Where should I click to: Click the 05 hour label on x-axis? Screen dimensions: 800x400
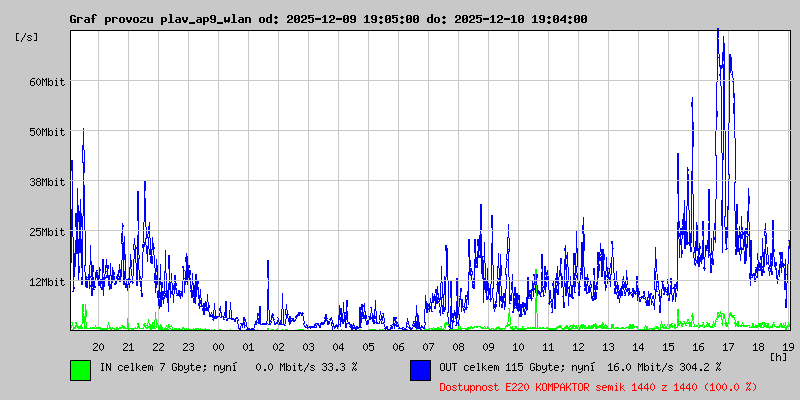point(368,347)
